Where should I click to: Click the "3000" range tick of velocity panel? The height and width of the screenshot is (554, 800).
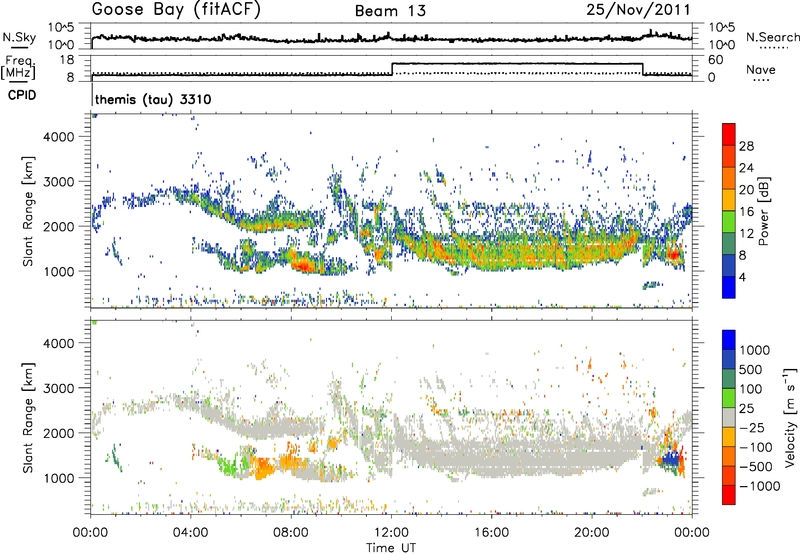pyautogui.click(x=59, y=388)
